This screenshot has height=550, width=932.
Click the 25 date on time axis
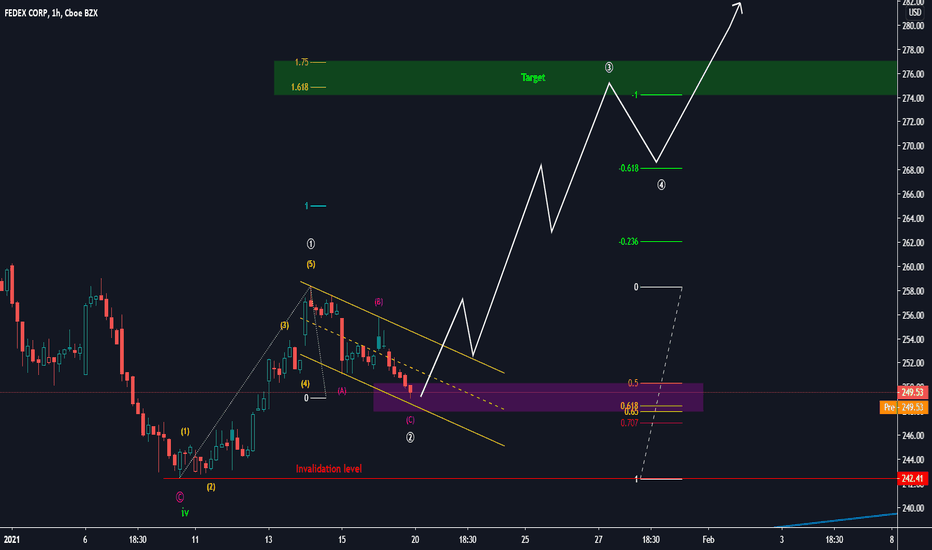click(525, 540)
